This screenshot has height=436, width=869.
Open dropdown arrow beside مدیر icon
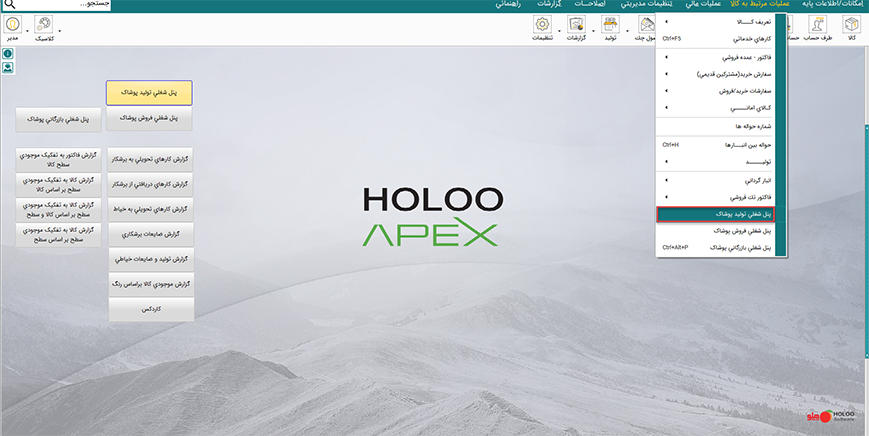click(27, 30)
